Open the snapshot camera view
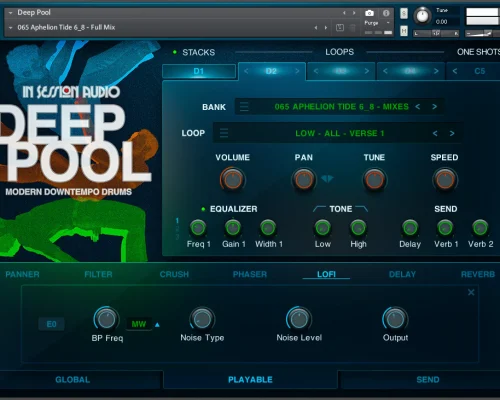The image size is (500, 400). click(x=369, y=13)
